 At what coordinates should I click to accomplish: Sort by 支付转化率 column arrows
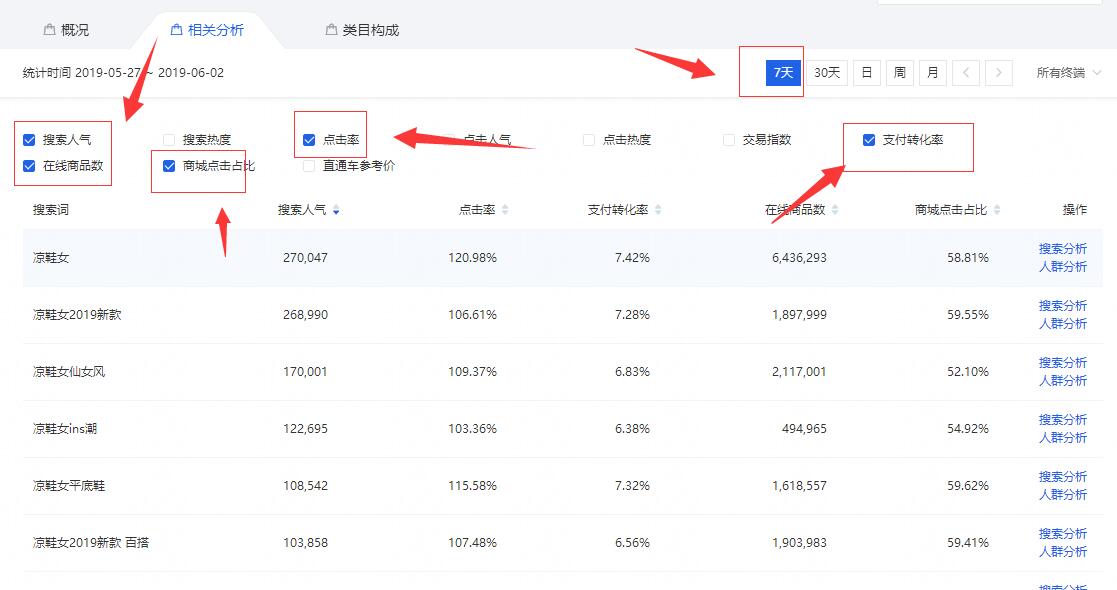(658, 209)
